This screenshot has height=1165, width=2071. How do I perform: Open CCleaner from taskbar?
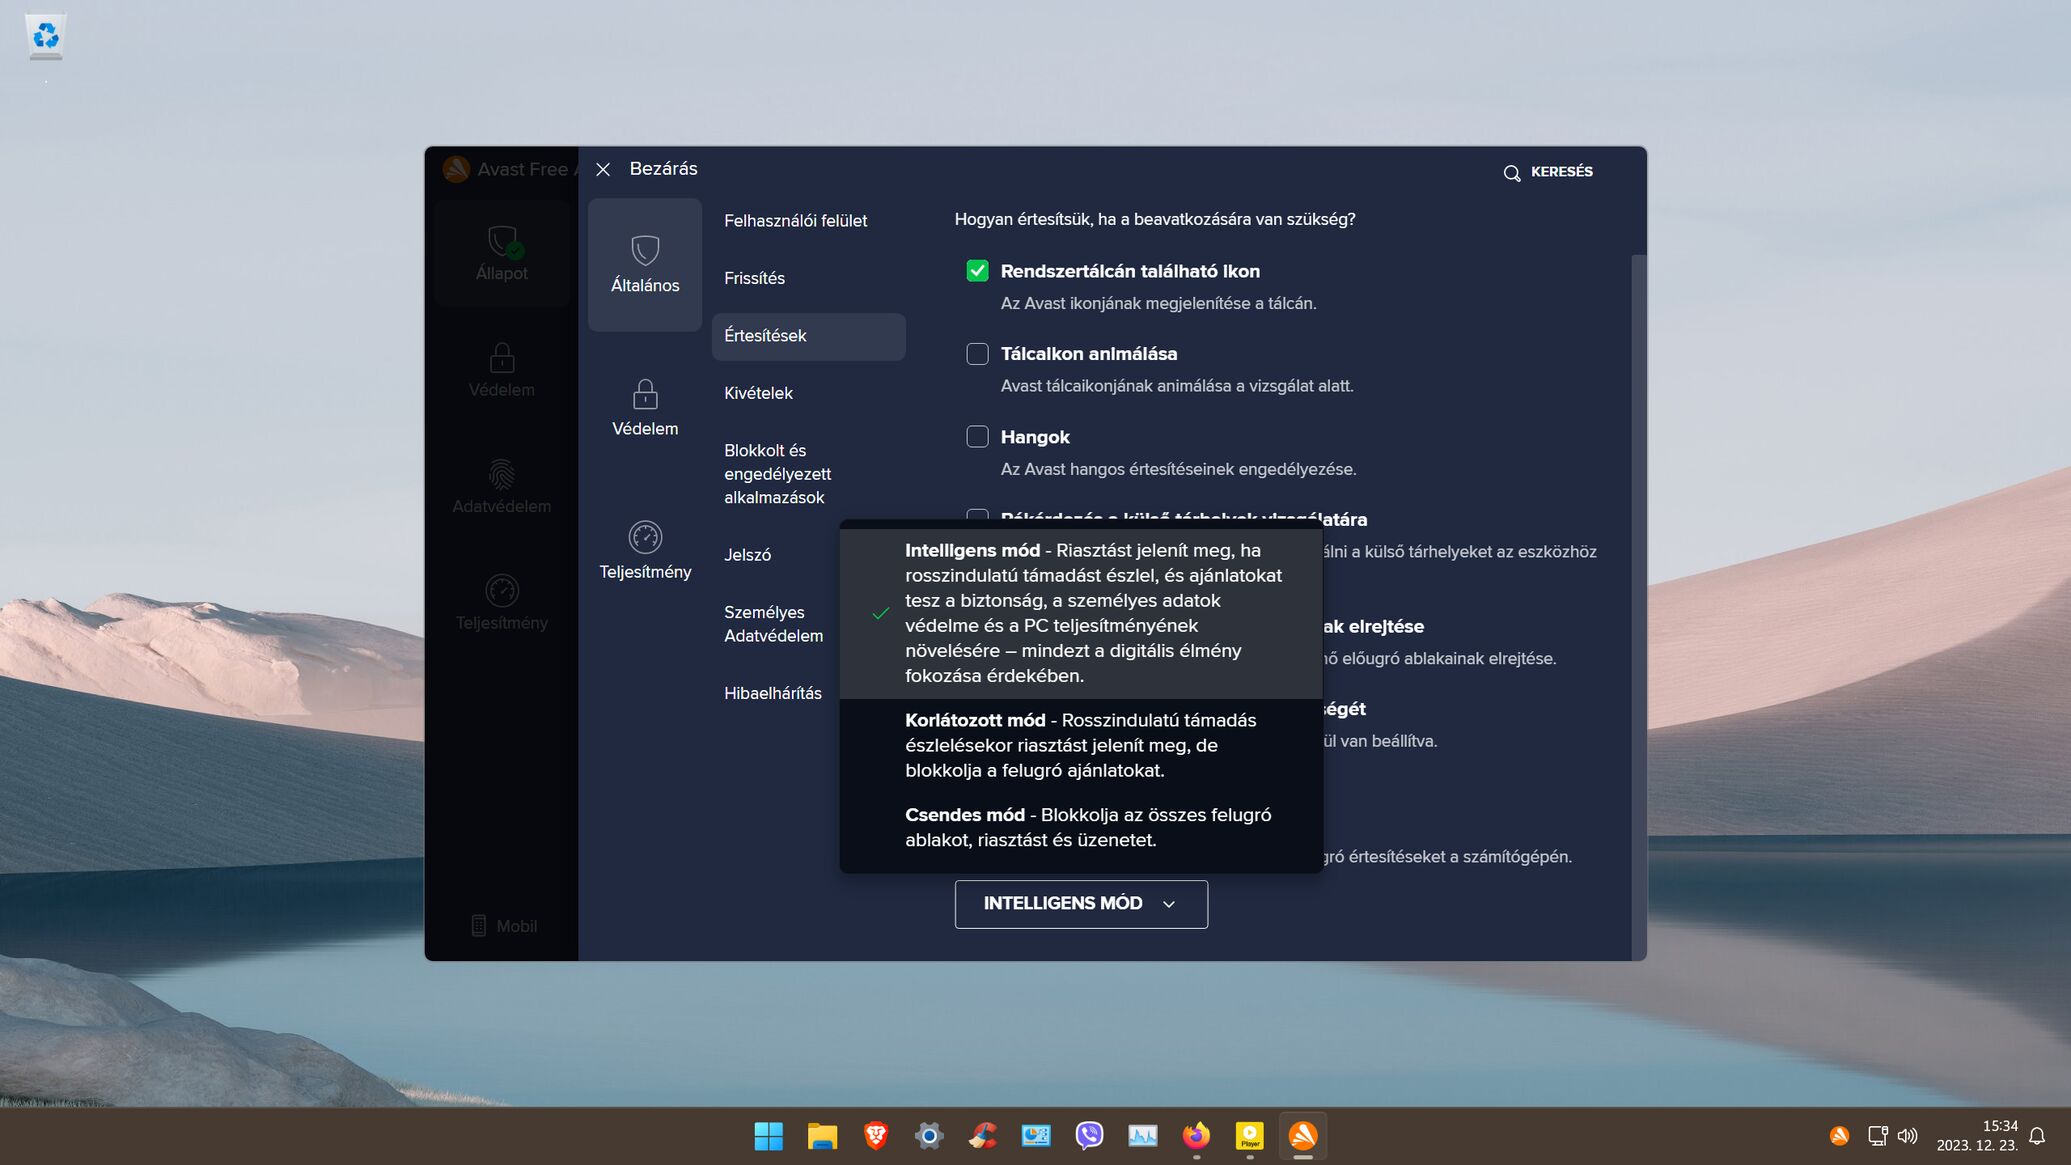click(x=983, y=1136)
